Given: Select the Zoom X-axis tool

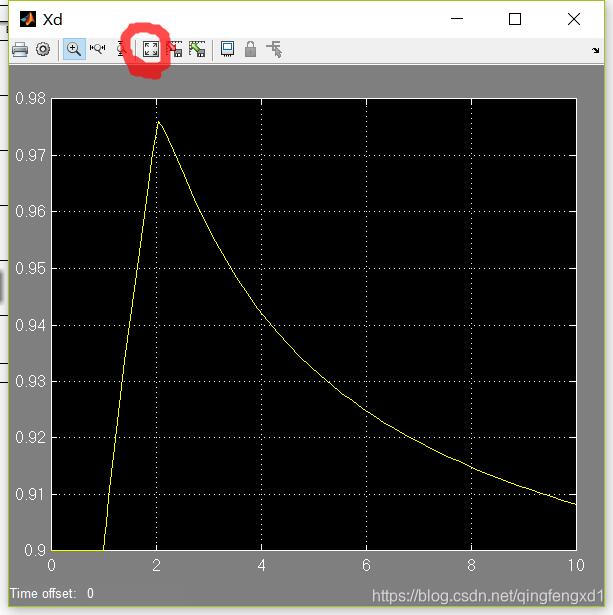Looking at the screenshot, I should click(97, 49).
